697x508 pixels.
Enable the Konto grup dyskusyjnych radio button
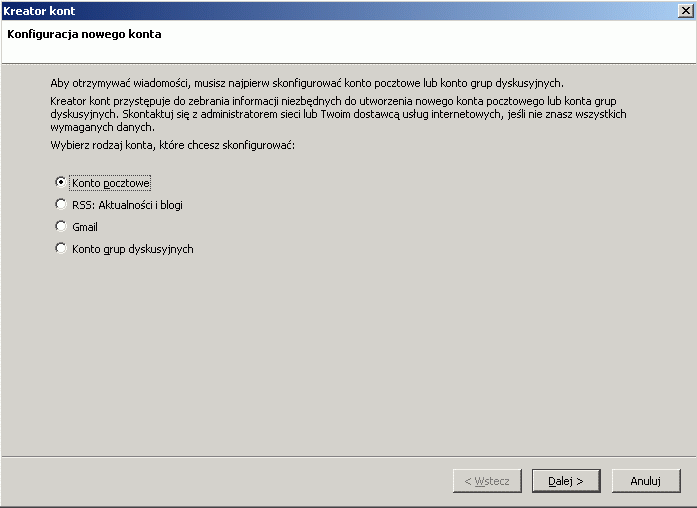pos(60,248)
